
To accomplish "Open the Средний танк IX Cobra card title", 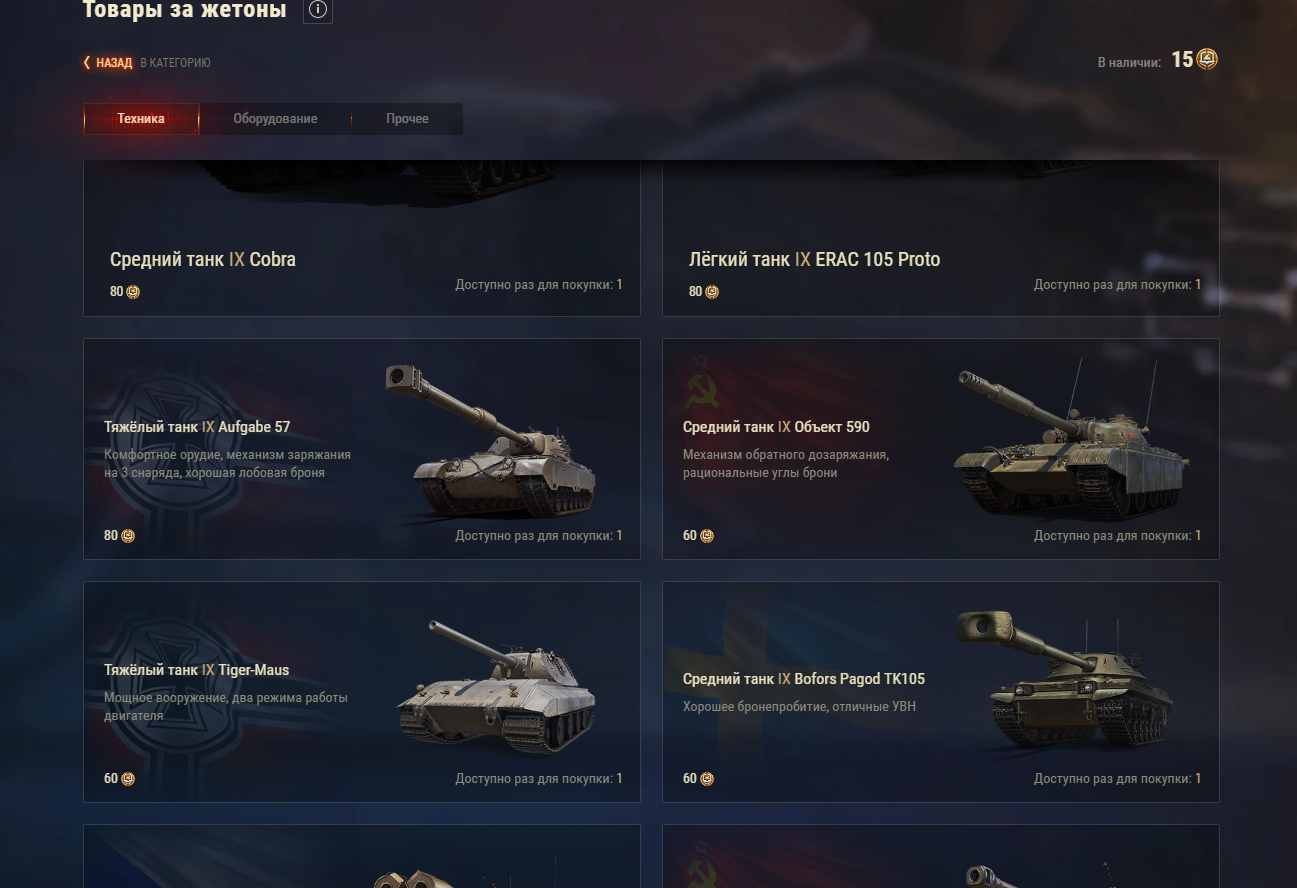I will point(203,260).
